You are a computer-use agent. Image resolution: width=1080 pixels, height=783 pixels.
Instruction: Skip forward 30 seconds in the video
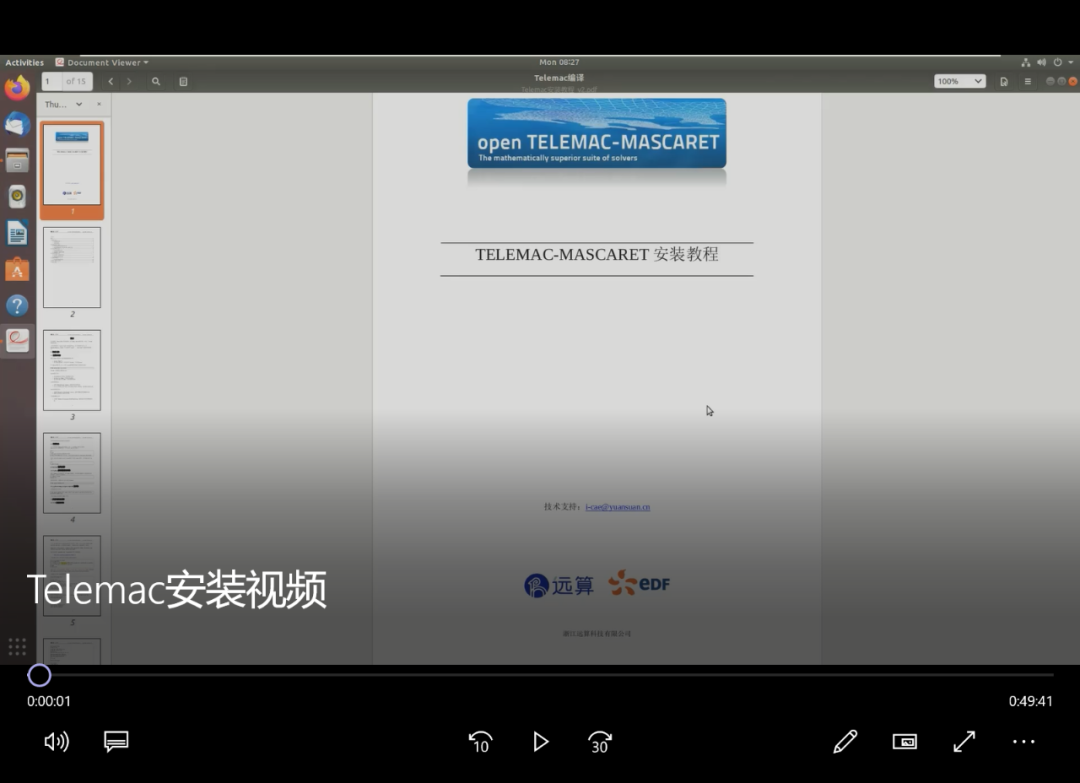pos(599,742)
